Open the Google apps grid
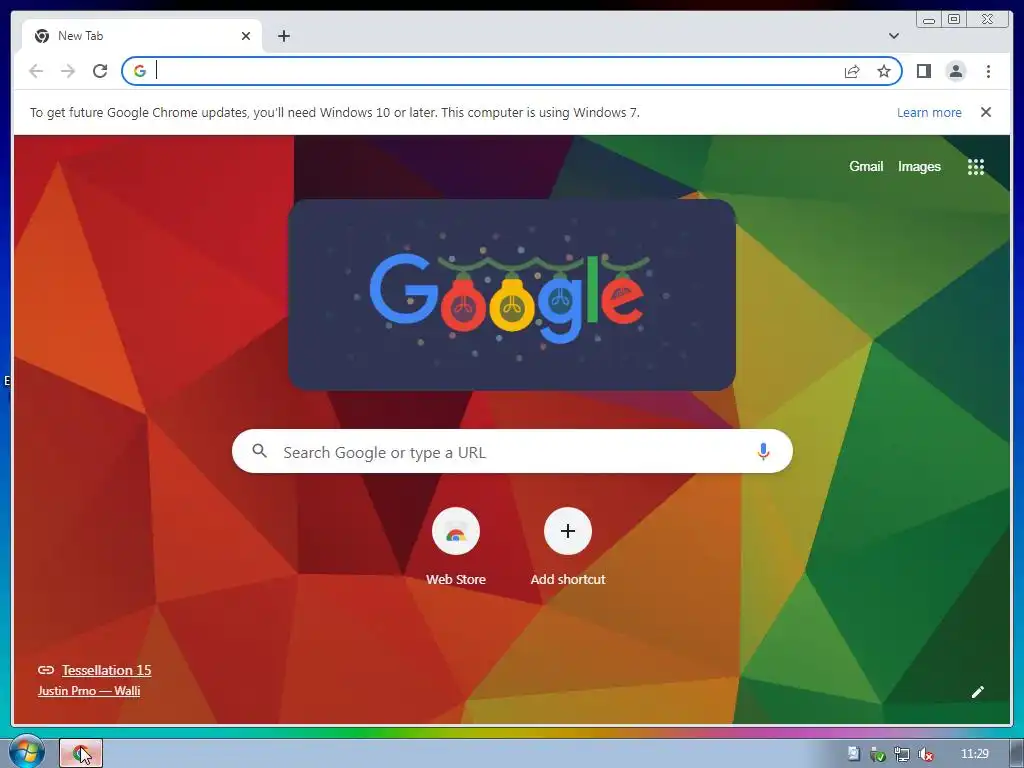Image resolution: width=1024 pixels, height=768 pixels. point(976,167)
